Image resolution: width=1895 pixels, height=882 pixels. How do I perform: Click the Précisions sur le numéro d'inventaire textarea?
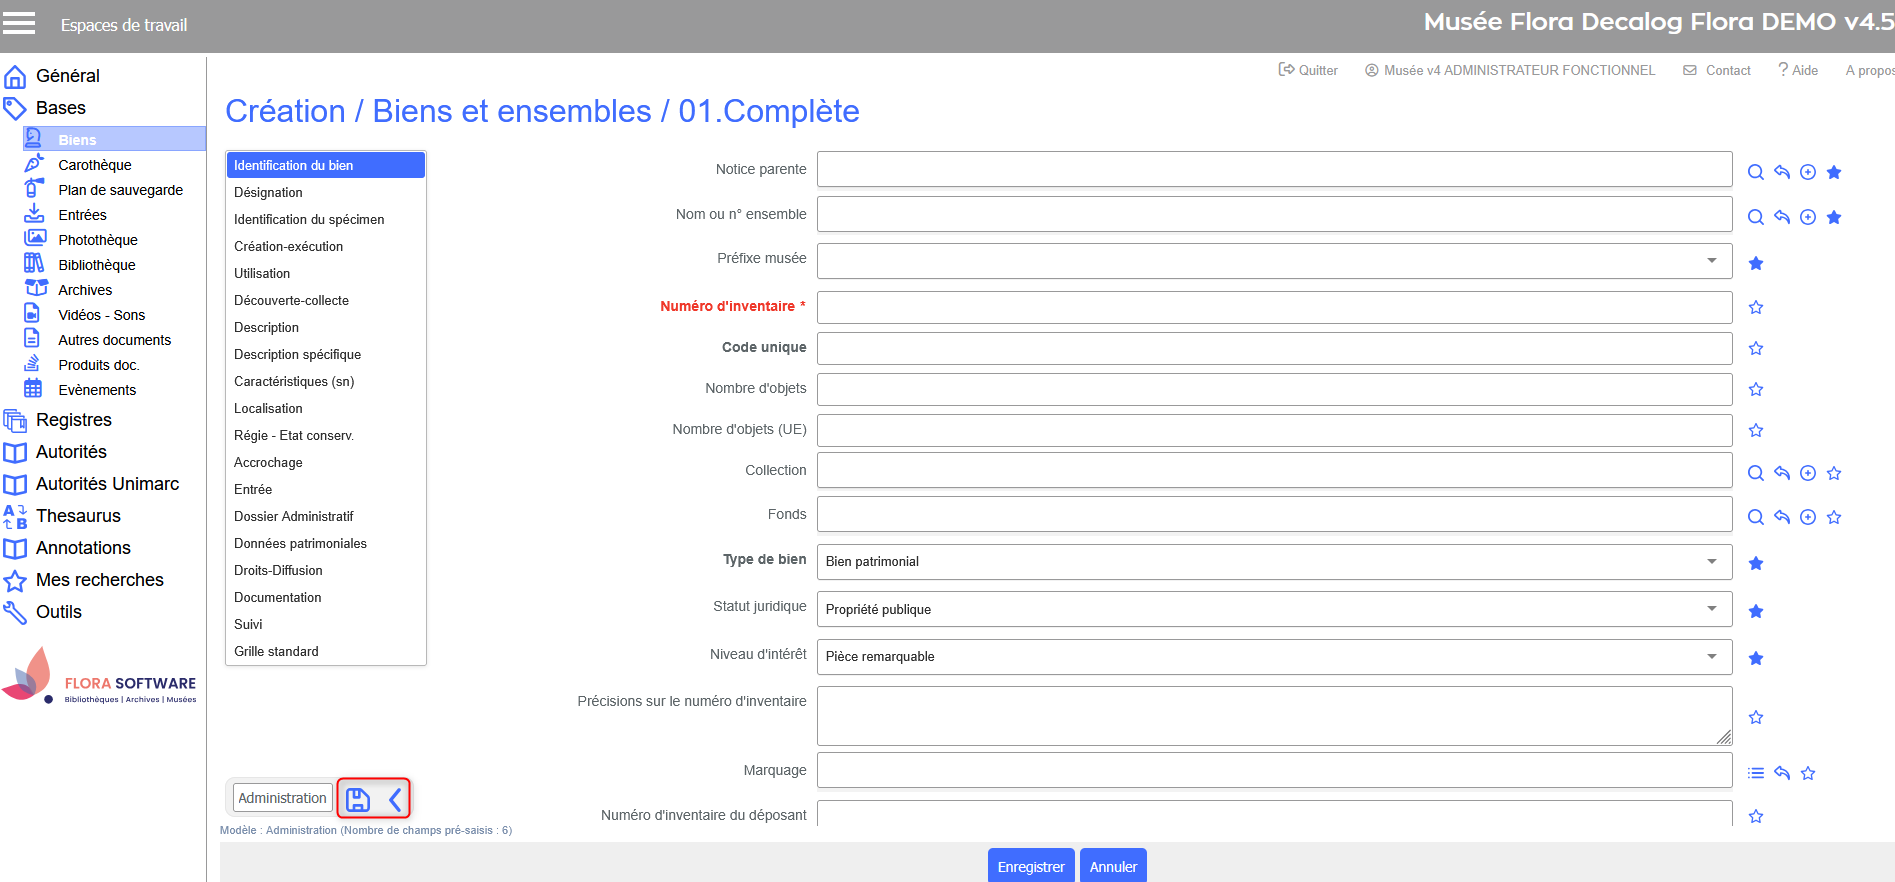(1274, 716)
